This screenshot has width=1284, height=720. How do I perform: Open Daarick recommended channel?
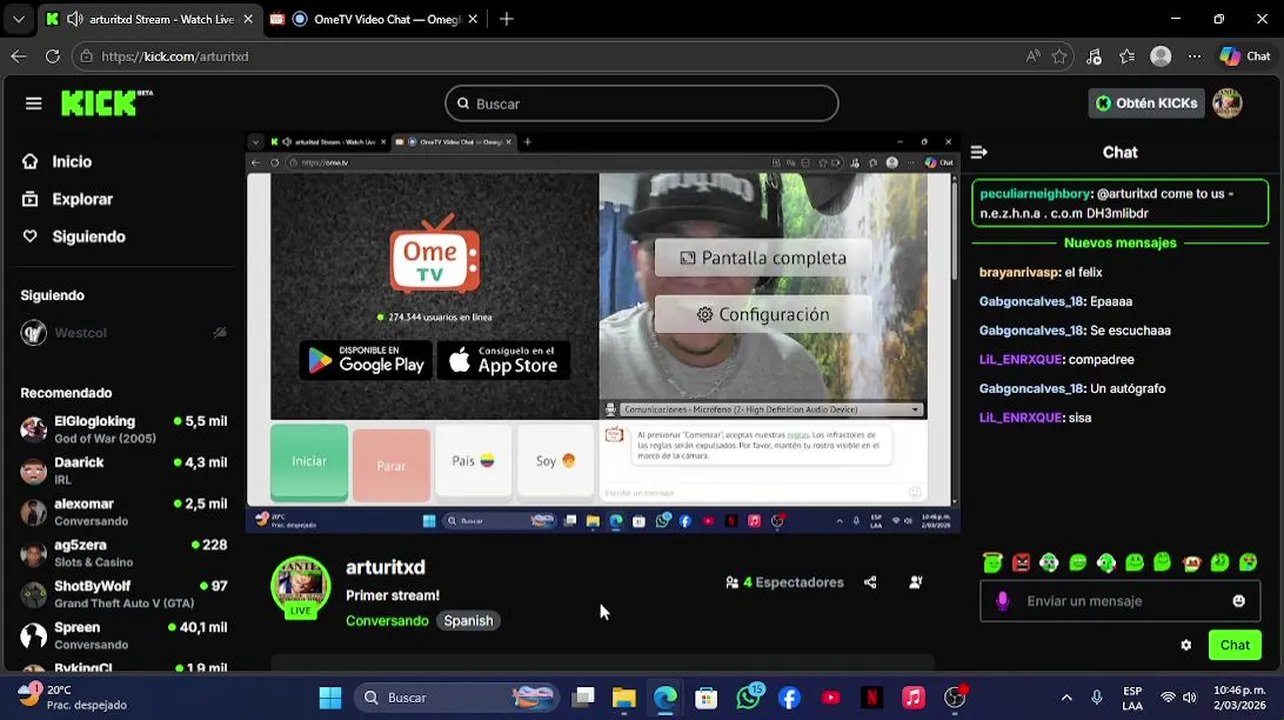[x=124, y=470]
